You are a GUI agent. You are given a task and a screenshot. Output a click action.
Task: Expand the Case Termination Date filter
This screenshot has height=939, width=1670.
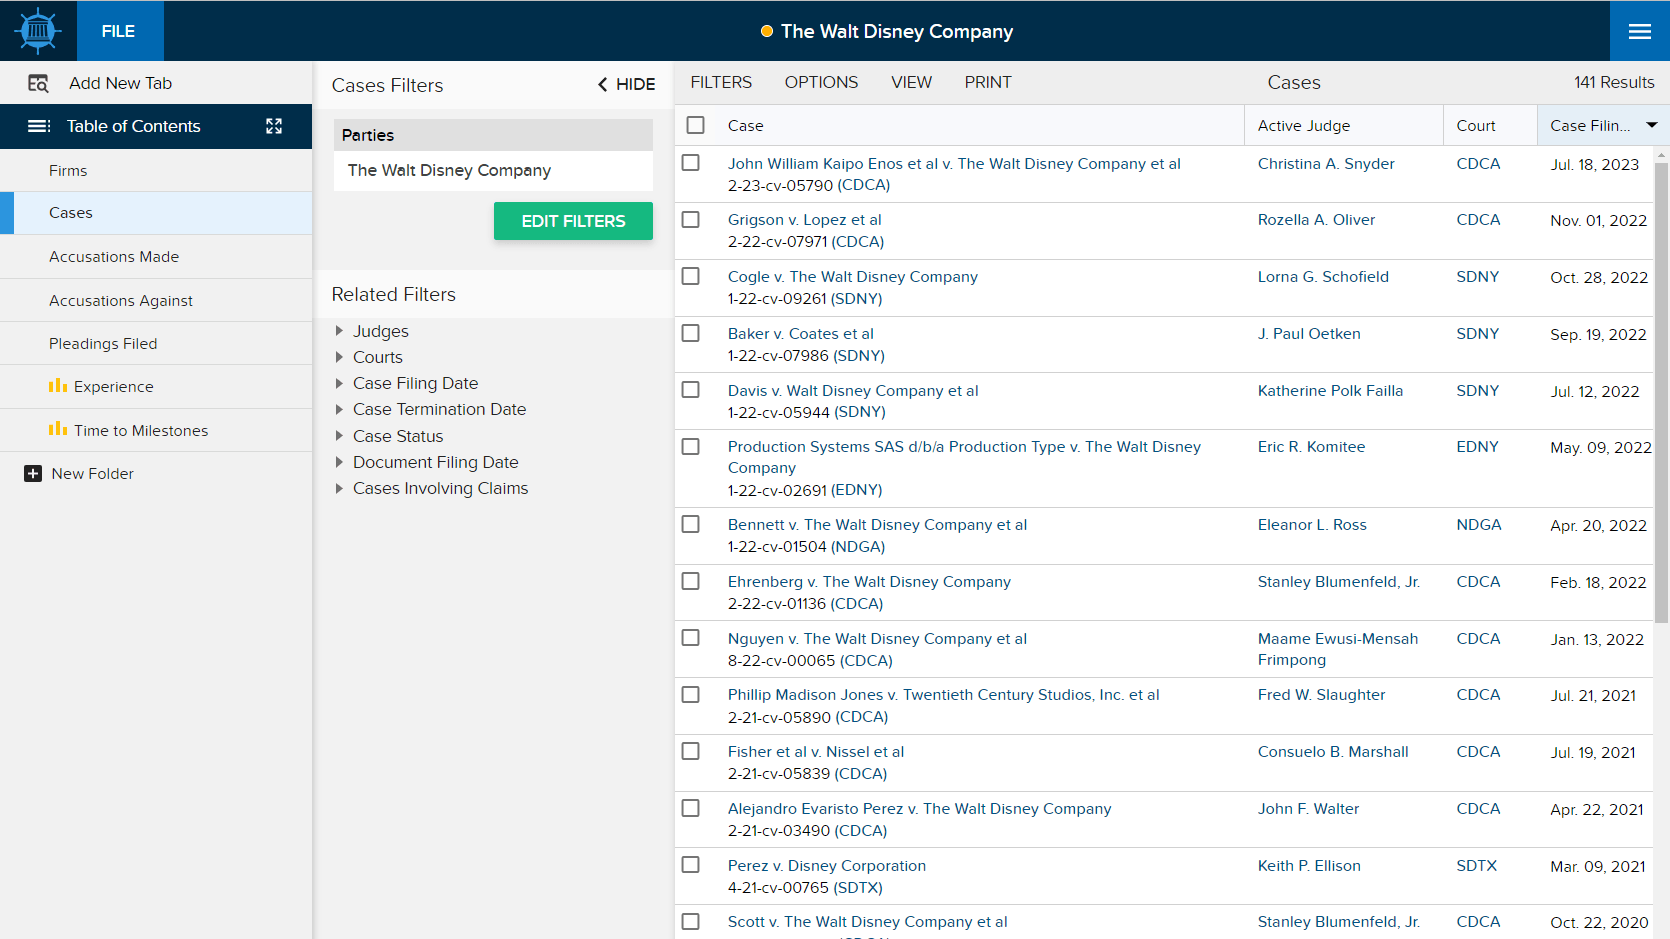[x=340, y=409]
